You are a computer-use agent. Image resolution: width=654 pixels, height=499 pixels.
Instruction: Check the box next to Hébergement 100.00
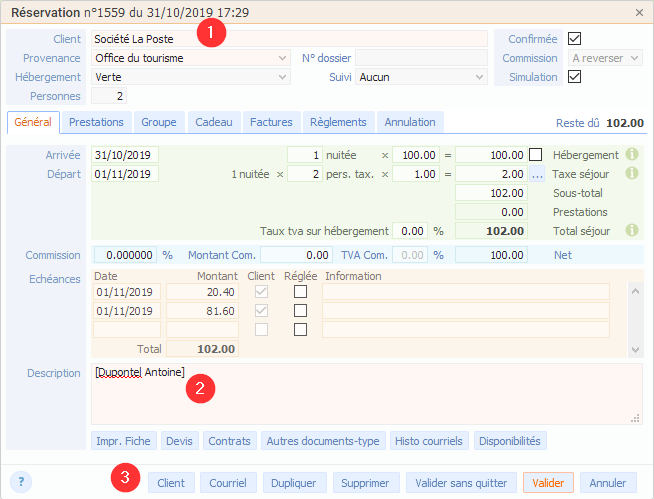tap(537, 155)
